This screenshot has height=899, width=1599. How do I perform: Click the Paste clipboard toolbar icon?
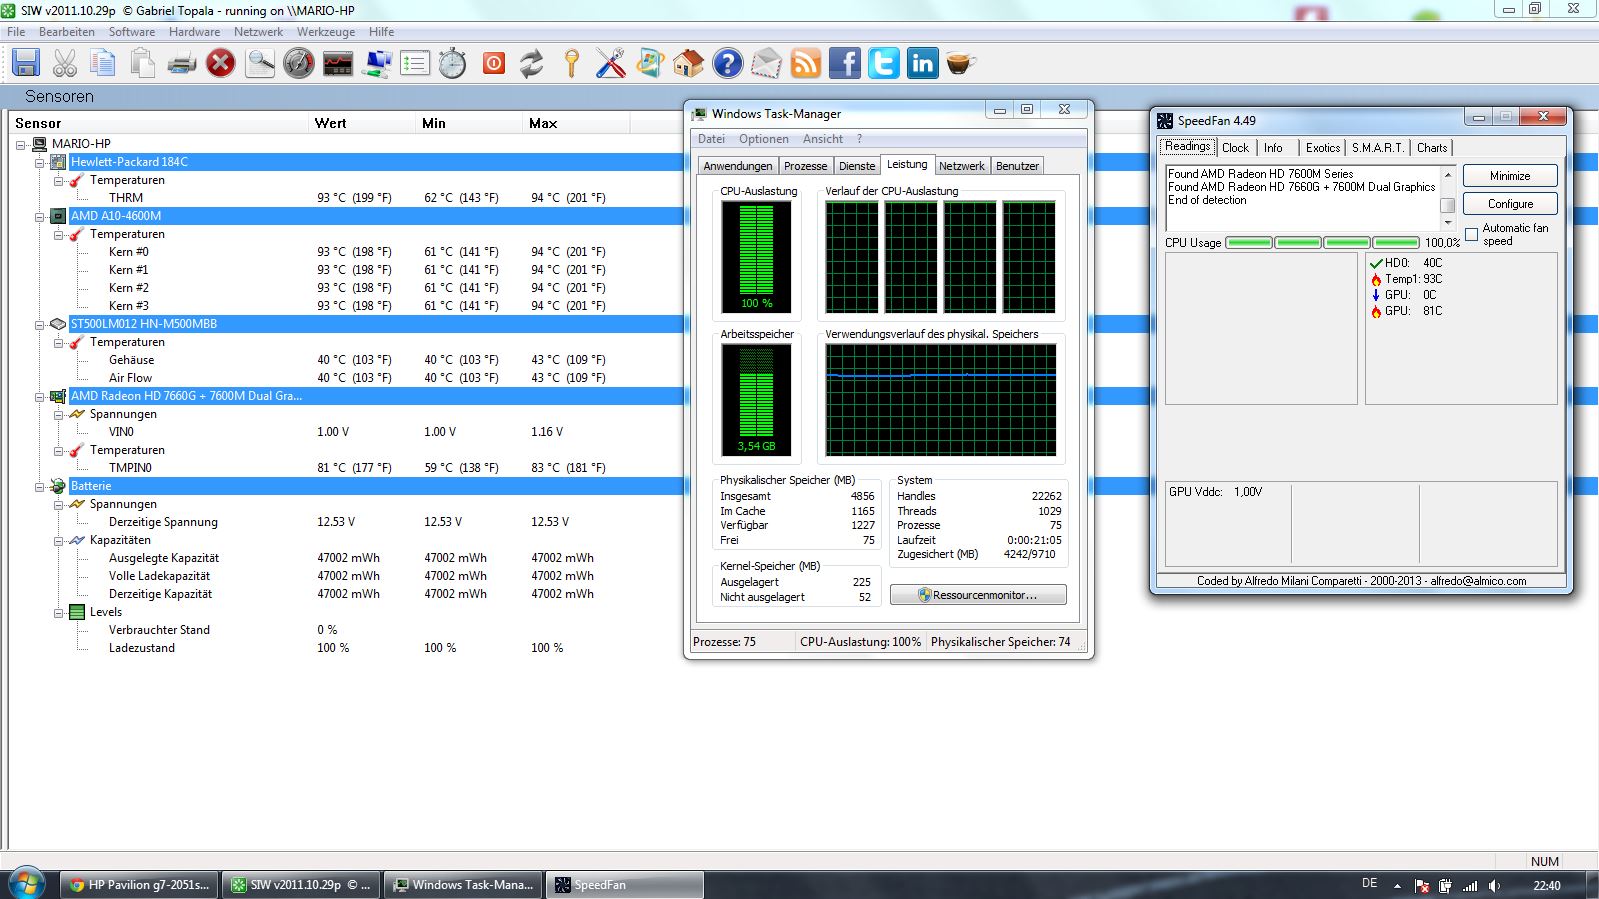[142, 63]
